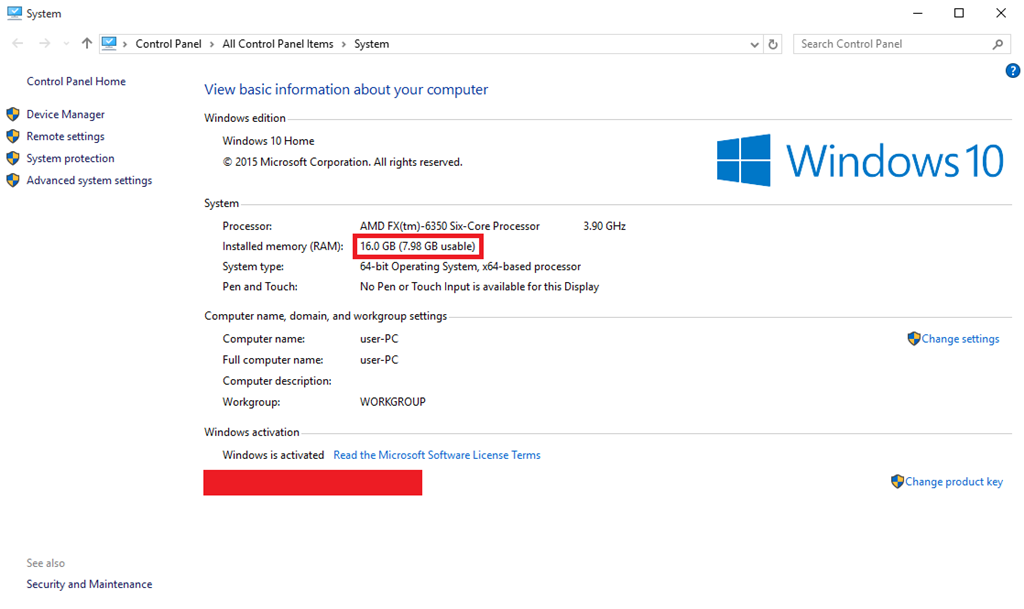
Task: Read the Microsoft Software License Terms
Action: point(437,455)
